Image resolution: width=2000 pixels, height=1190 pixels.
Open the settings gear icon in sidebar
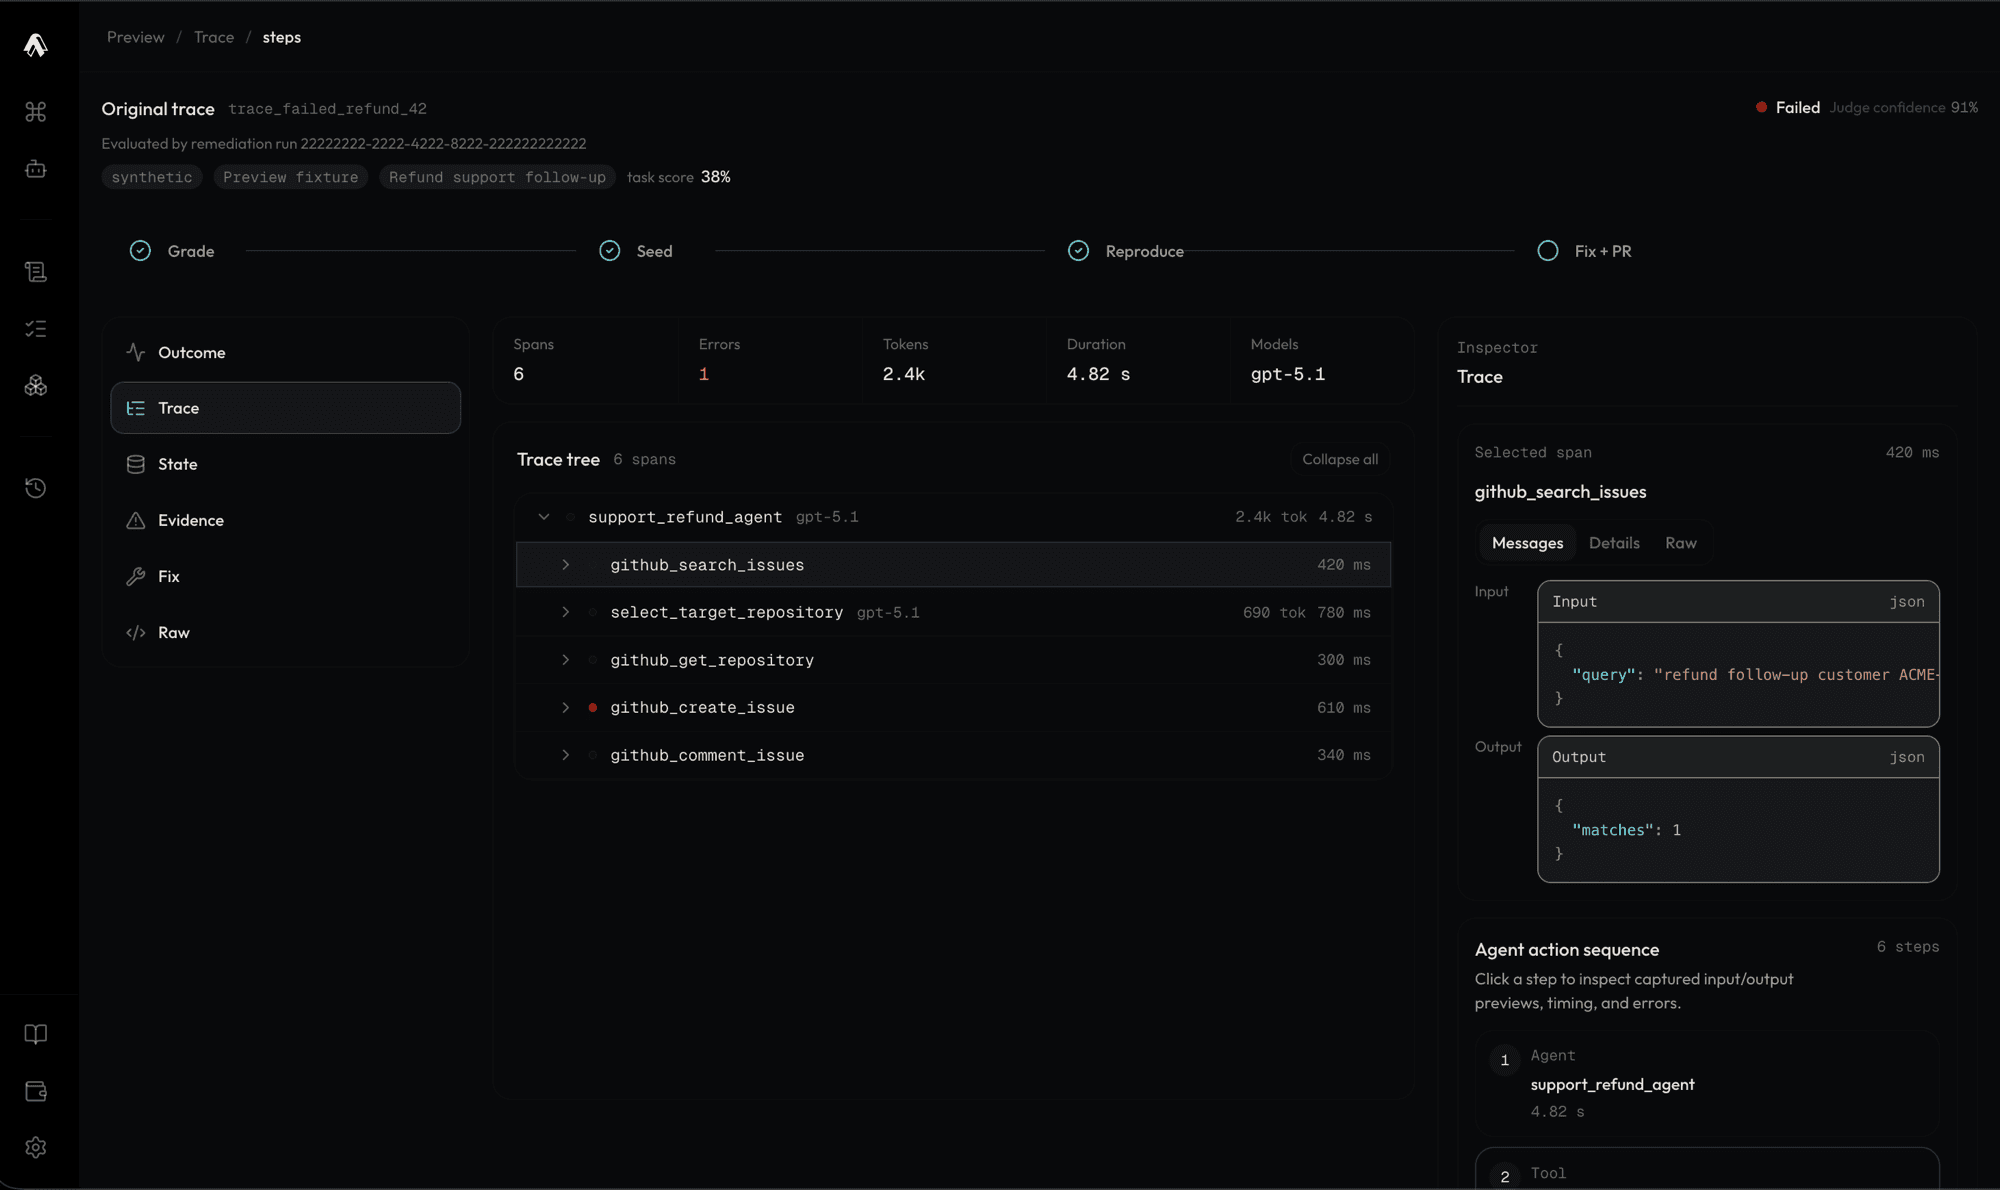click(x=36, y=1147)
